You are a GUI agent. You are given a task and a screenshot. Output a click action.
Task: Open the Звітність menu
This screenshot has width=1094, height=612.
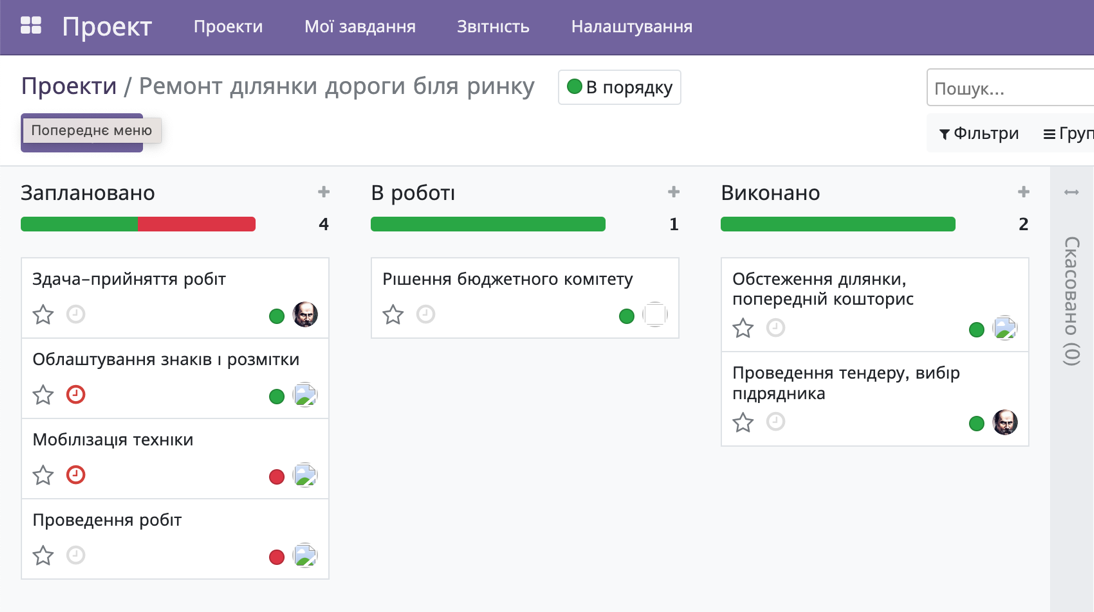492,27
